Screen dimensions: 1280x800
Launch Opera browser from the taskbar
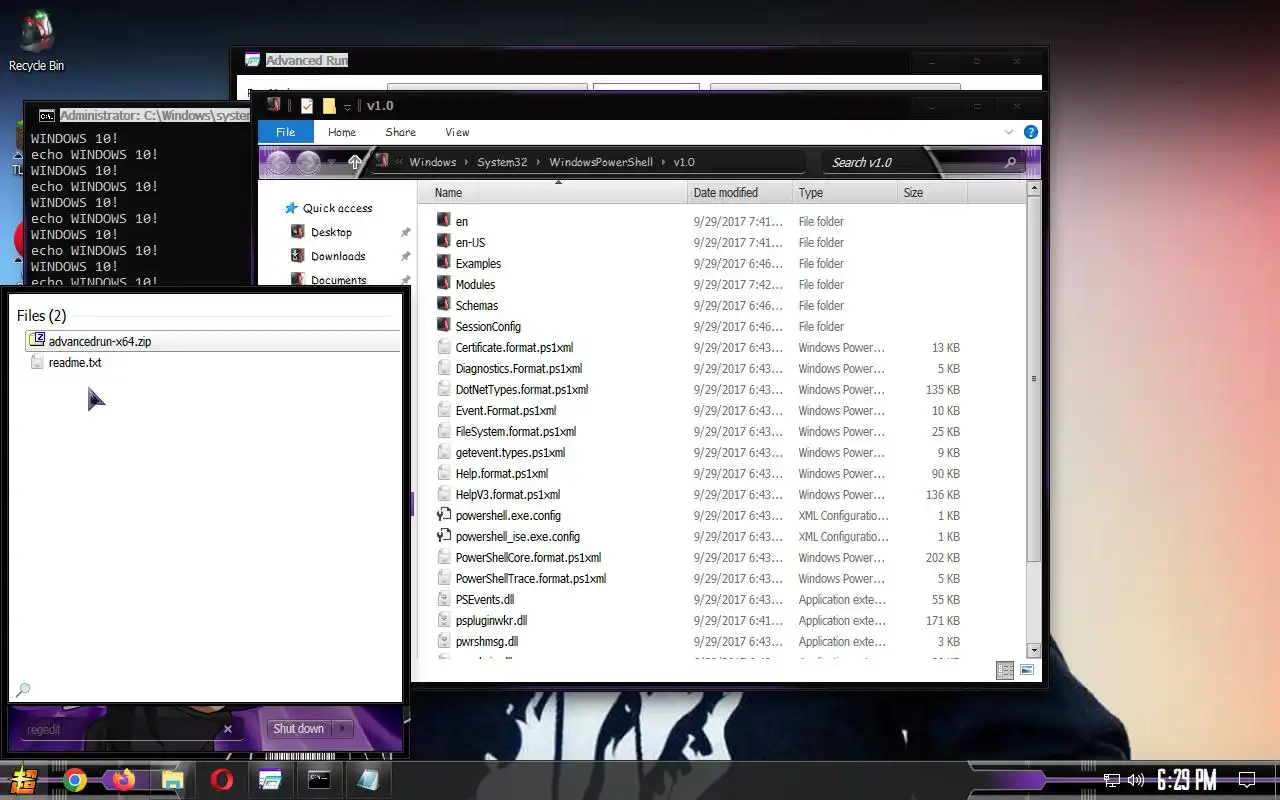(222, 780)
